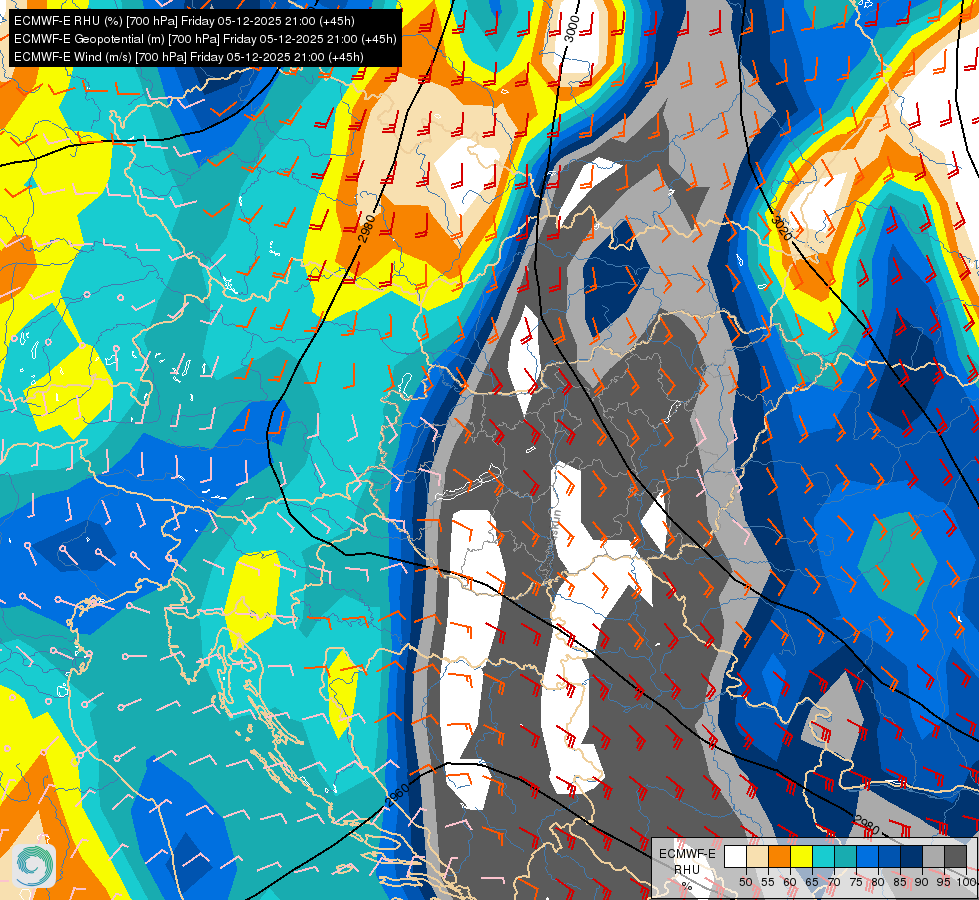This screenshot has height=900, width=979.
Task: Select the white below-50% legend swatch
Action: point(735,856)
